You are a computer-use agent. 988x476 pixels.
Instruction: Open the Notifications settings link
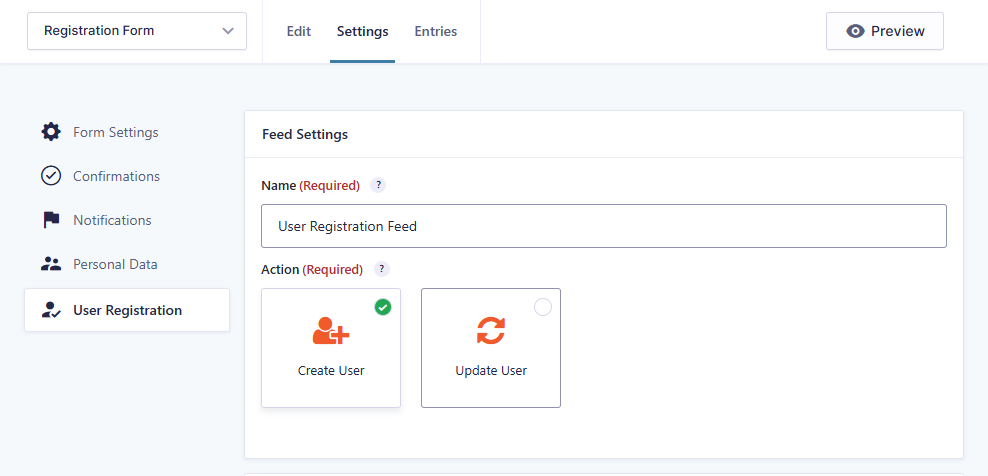[112, 220]
